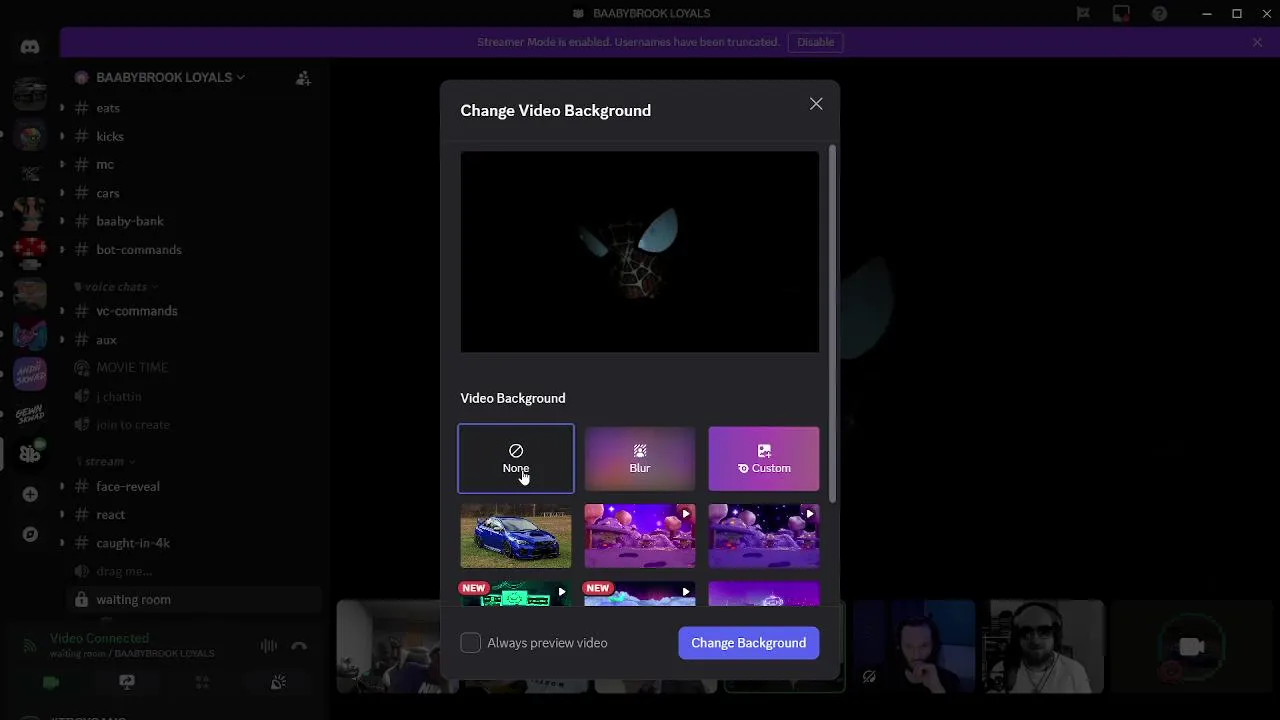Click the noise suppression waveform icon

(x=269, y=646)
